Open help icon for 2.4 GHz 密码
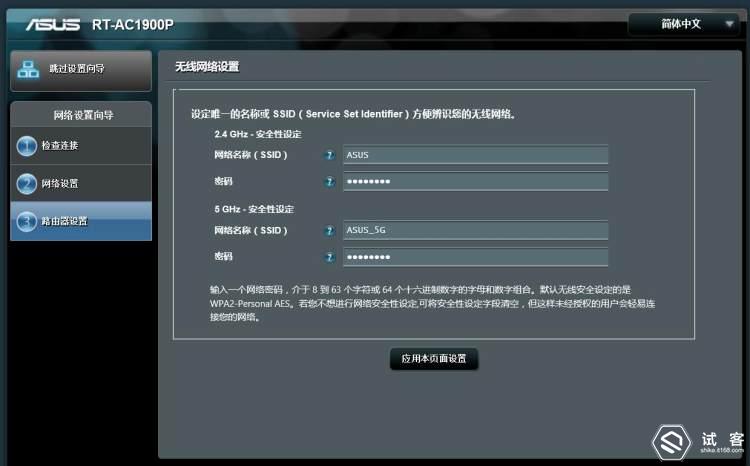 [330, 182]
